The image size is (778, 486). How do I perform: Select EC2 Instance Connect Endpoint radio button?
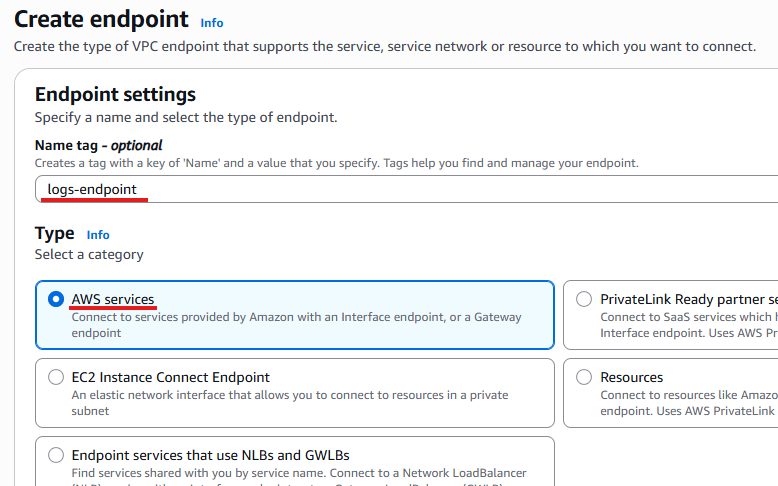56,378
